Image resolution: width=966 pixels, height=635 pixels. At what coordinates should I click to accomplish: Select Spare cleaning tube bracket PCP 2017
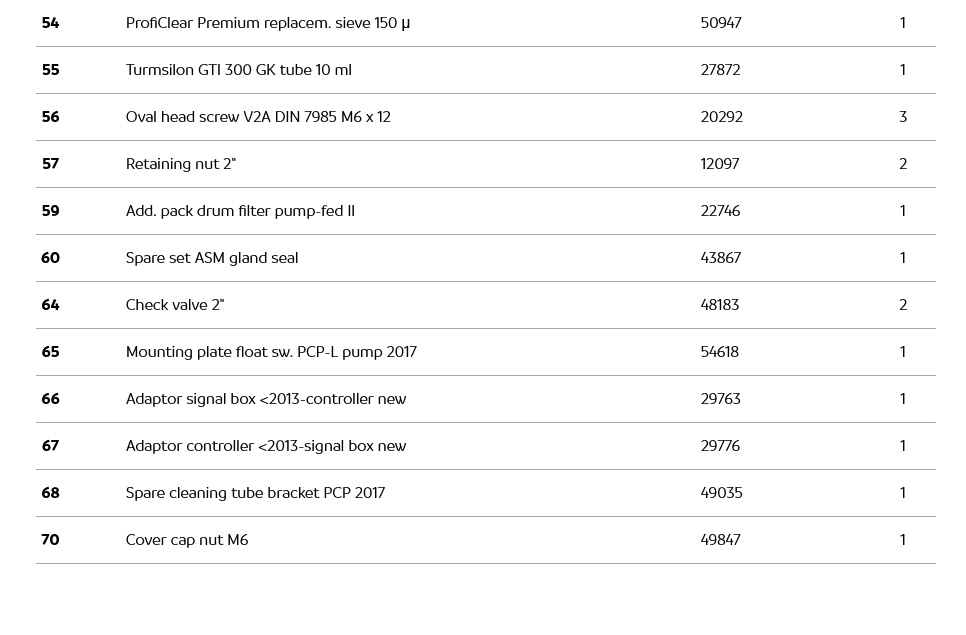(255, 493)
